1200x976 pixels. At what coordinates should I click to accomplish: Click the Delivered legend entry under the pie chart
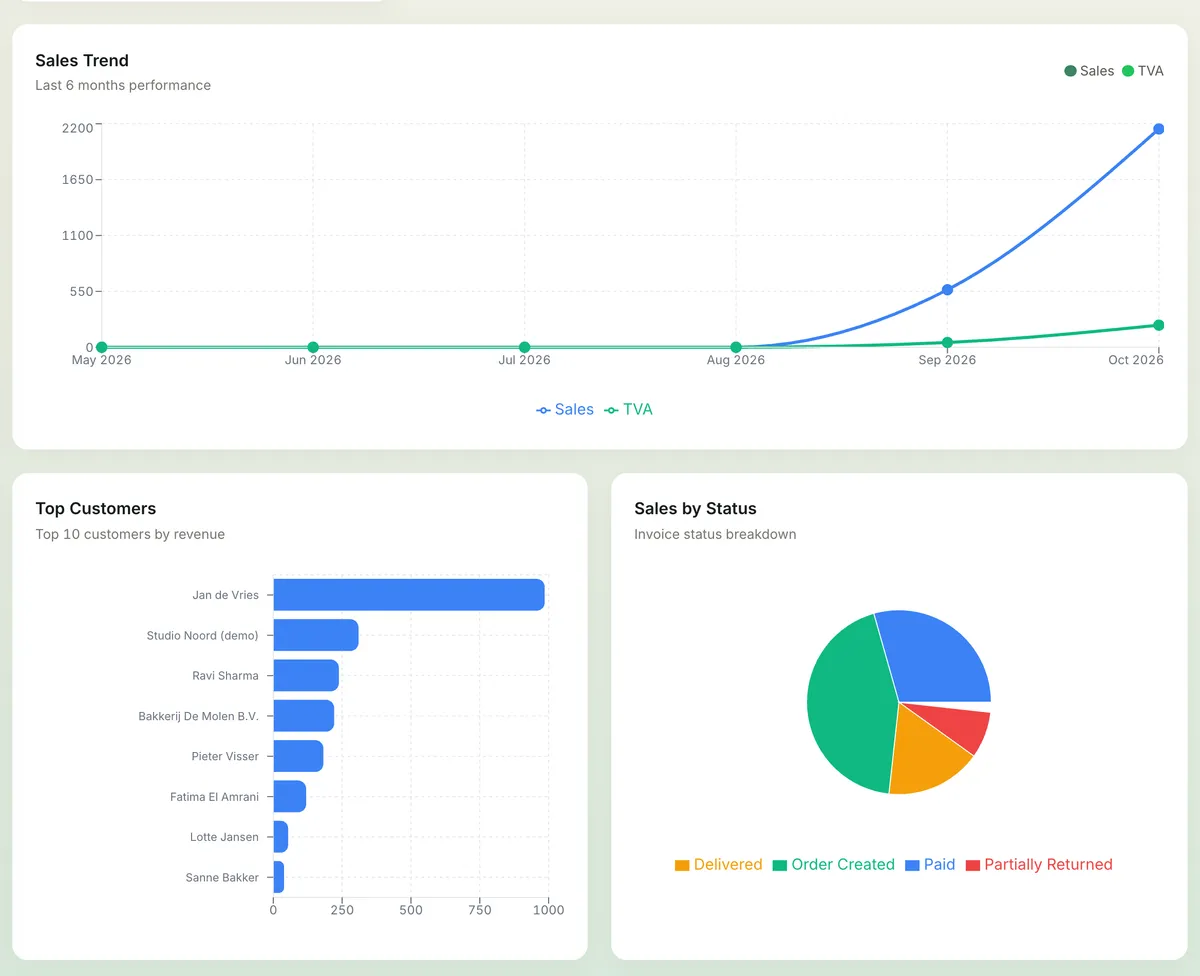click(x=719, y=865)
